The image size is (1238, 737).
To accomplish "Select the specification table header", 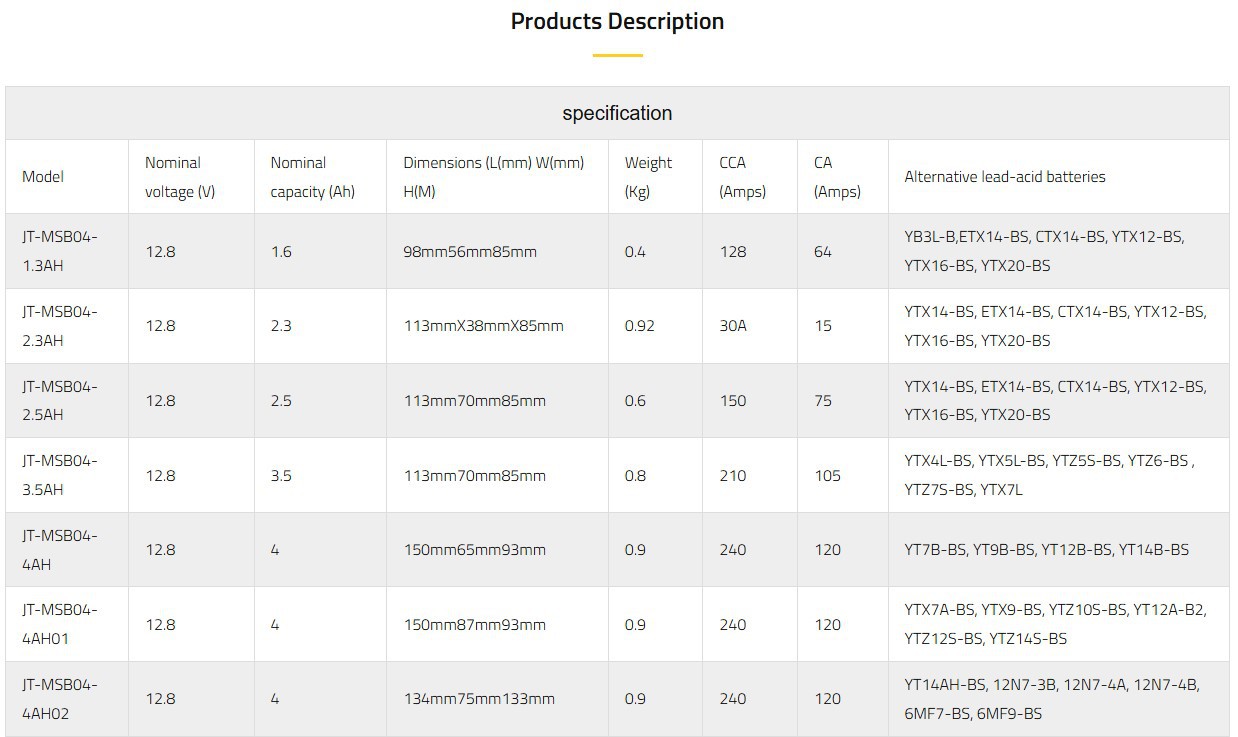I will coord(617,113).
